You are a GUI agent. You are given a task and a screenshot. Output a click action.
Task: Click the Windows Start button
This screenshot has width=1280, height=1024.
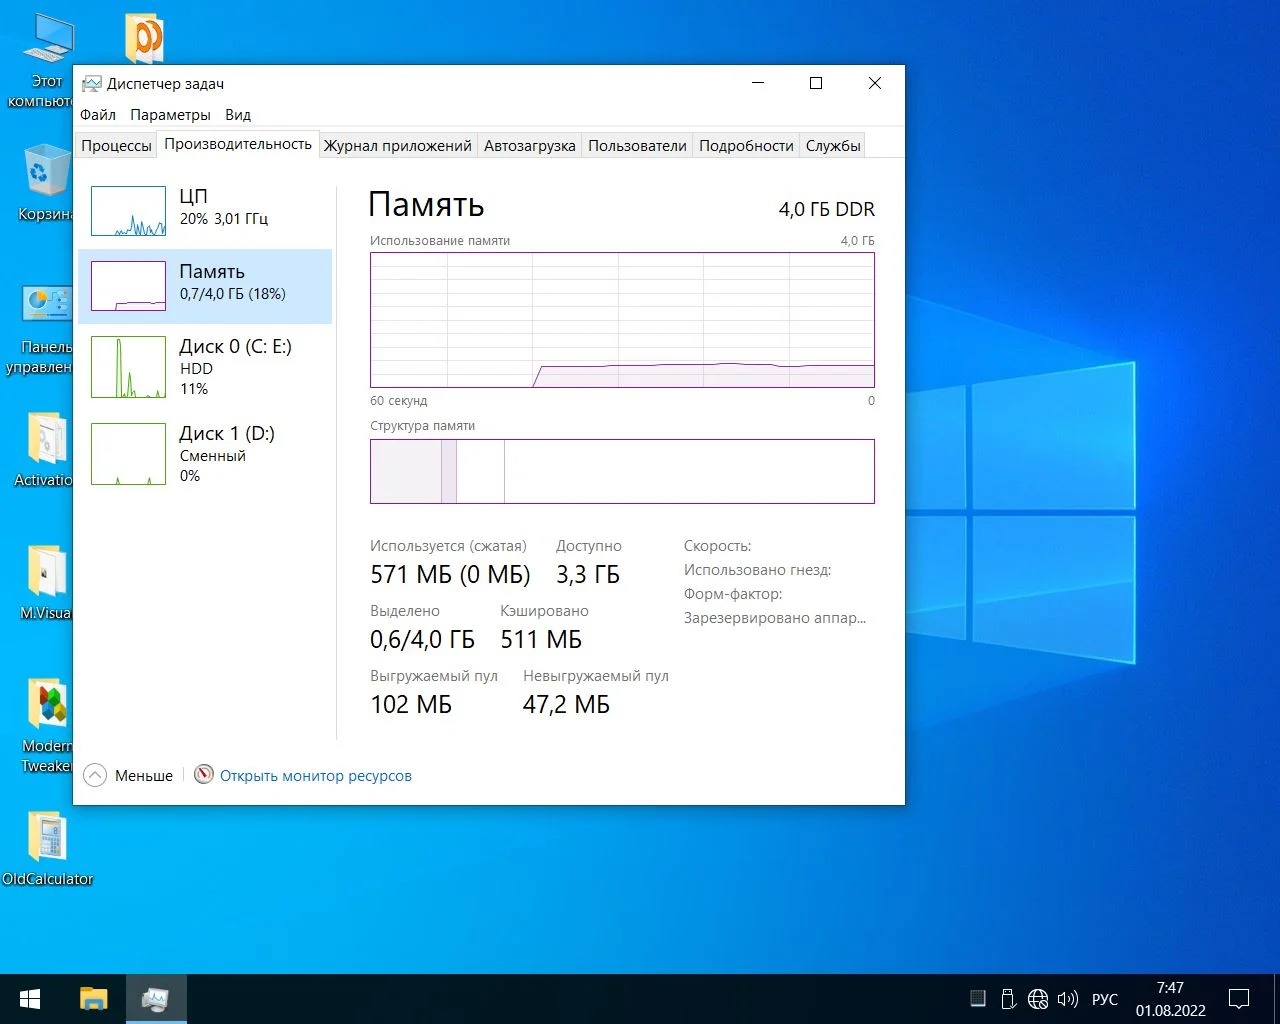pos(30,999)
